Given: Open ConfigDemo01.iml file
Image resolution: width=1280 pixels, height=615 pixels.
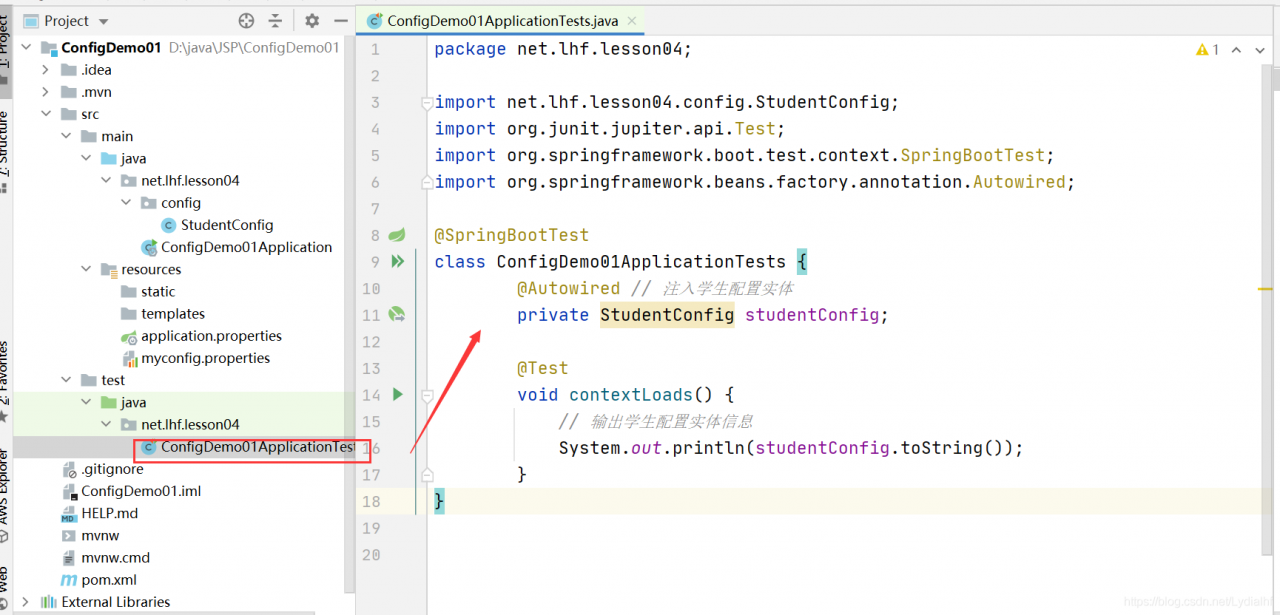Looking at the screenshot, I should [x=131, y=491].
